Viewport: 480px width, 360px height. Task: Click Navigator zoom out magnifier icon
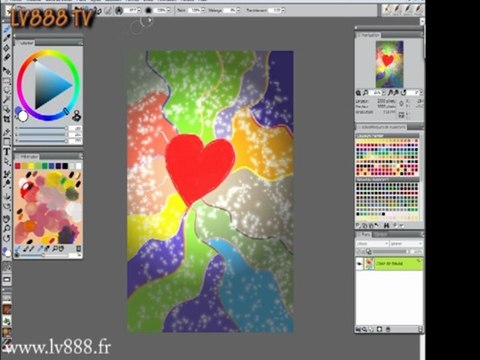[x=359, y=93]
